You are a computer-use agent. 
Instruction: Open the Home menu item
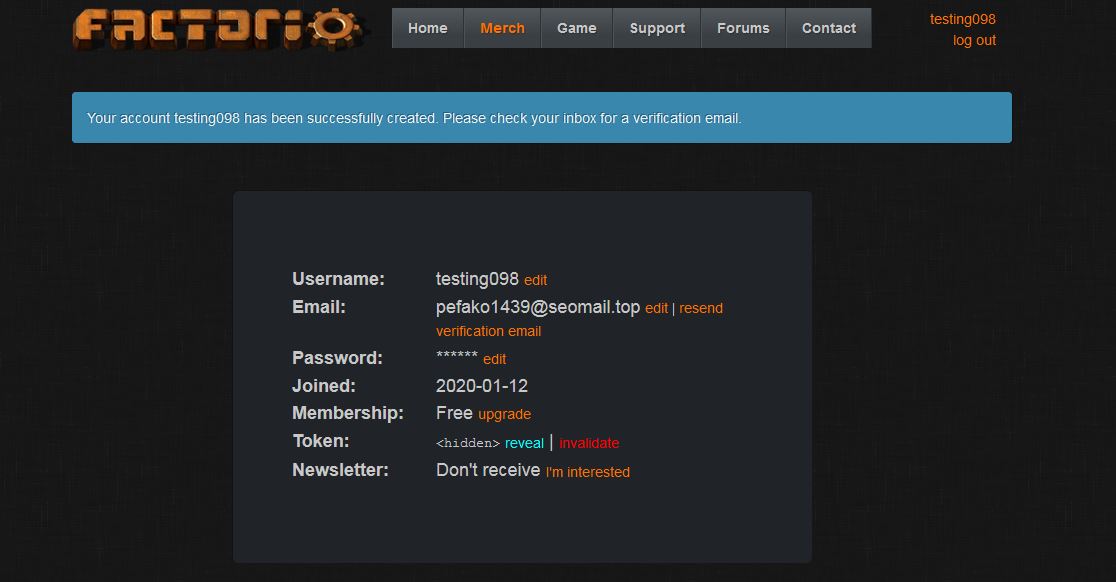(427, 28)
